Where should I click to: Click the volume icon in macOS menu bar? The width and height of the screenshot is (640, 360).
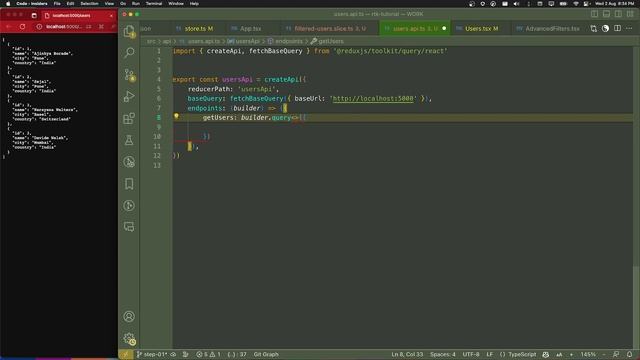tap(516, 3)
